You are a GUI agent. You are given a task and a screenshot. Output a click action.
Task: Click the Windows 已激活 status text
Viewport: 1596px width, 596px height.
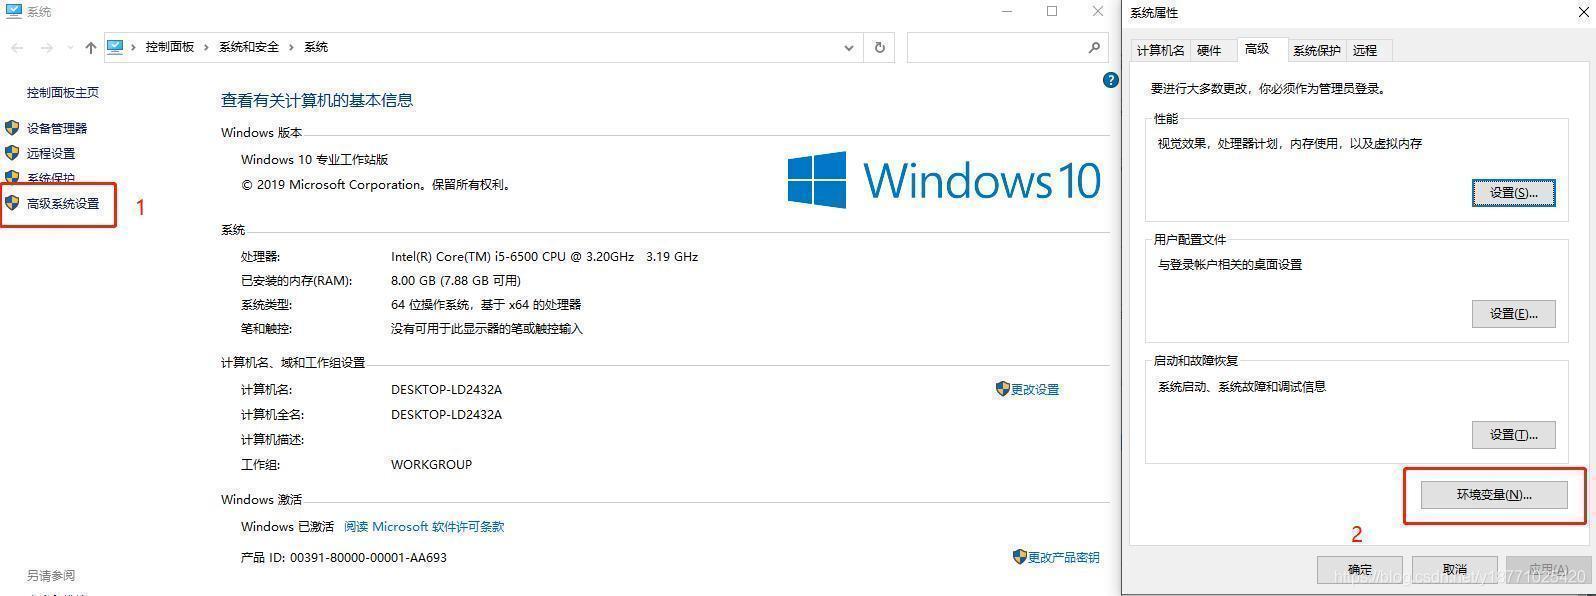[287, 526]
